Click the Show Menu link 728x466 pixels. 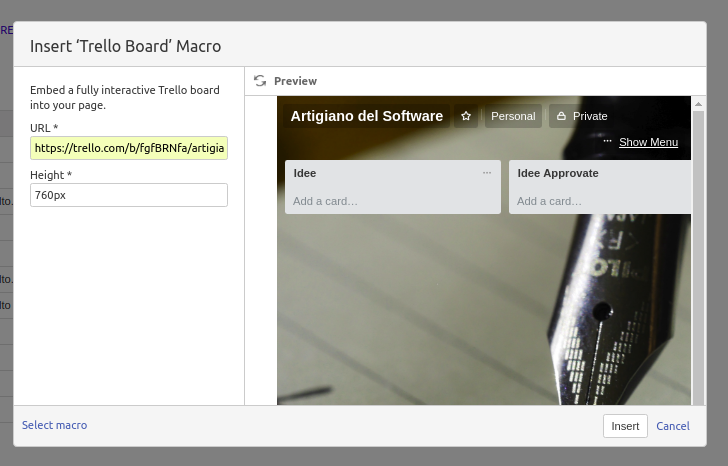click(648, 142)
